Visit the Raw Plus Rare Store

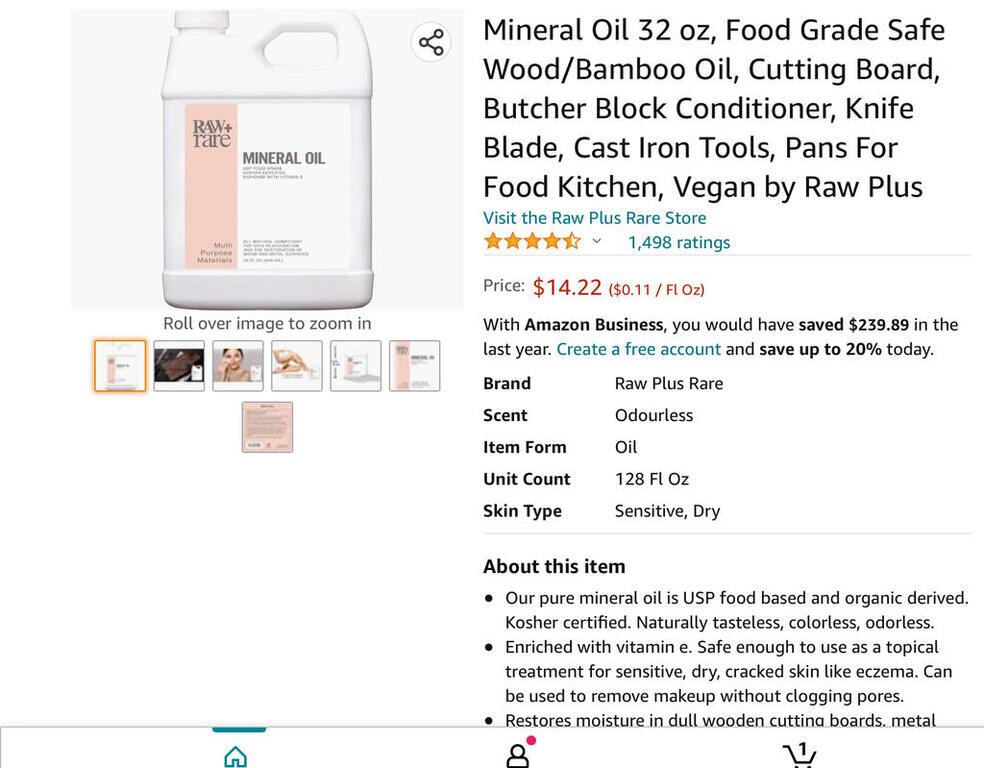594,218
